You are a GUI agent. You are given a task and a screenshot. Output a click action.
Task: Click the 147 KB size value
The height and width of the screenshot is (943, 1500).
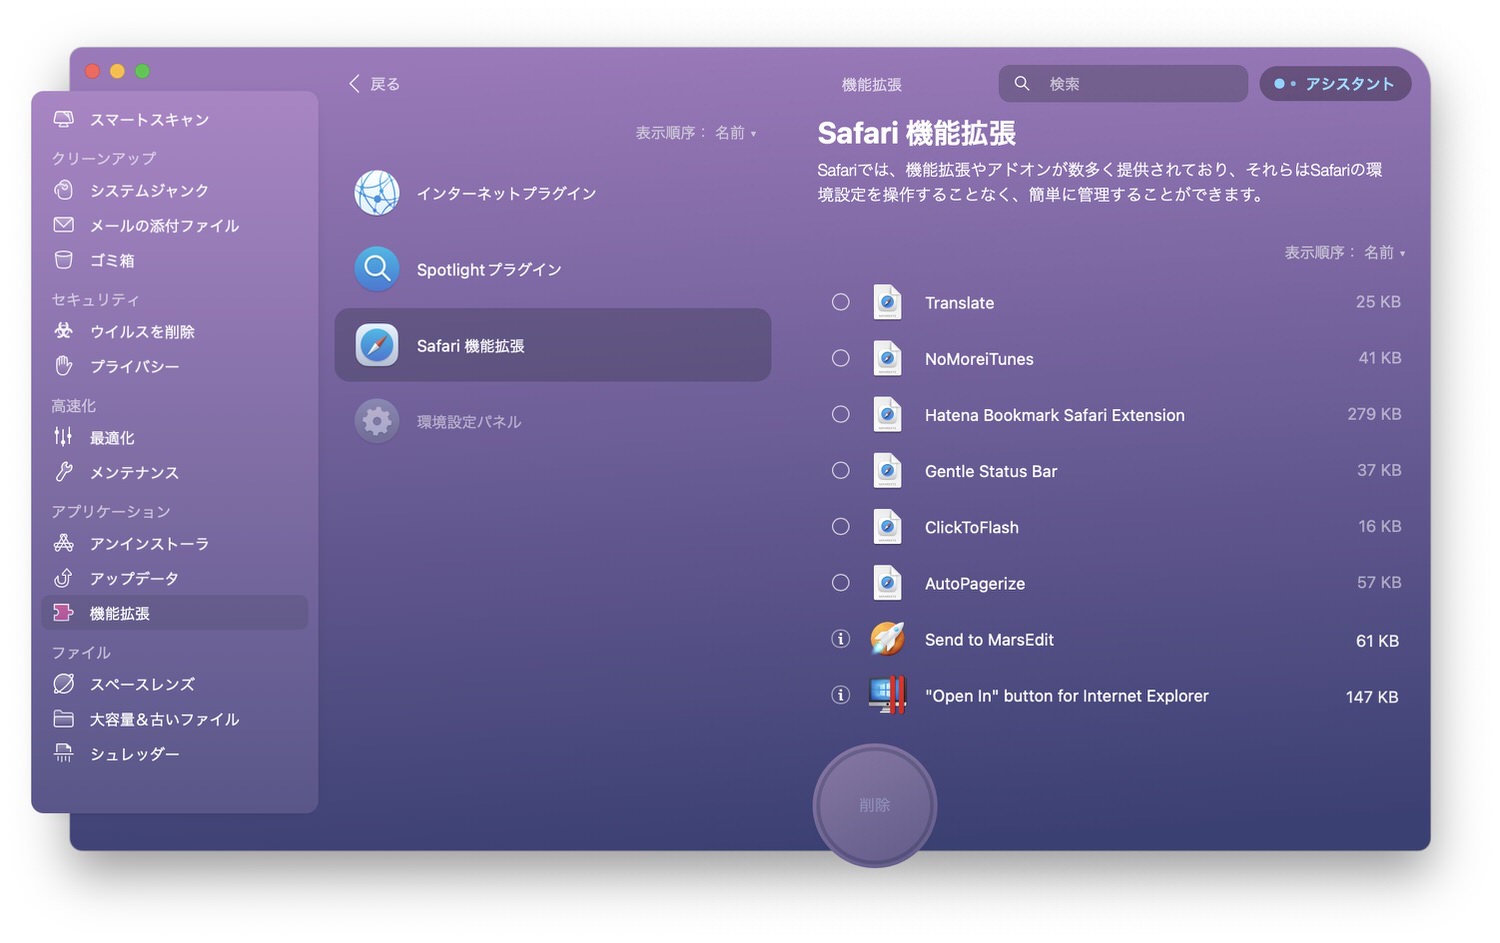[x=1372, y=696]
